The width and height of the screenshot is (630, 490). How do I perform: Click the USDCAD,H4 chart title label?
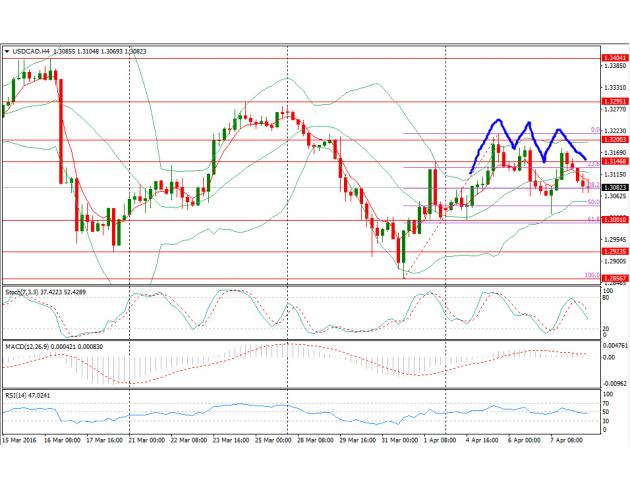pyautogui.click(x=32, y=50)
